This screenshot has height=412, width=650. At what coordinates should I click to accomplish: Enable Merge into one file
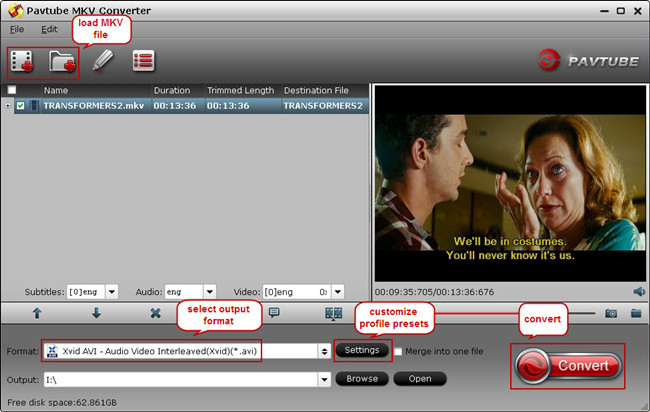[398, 351]
